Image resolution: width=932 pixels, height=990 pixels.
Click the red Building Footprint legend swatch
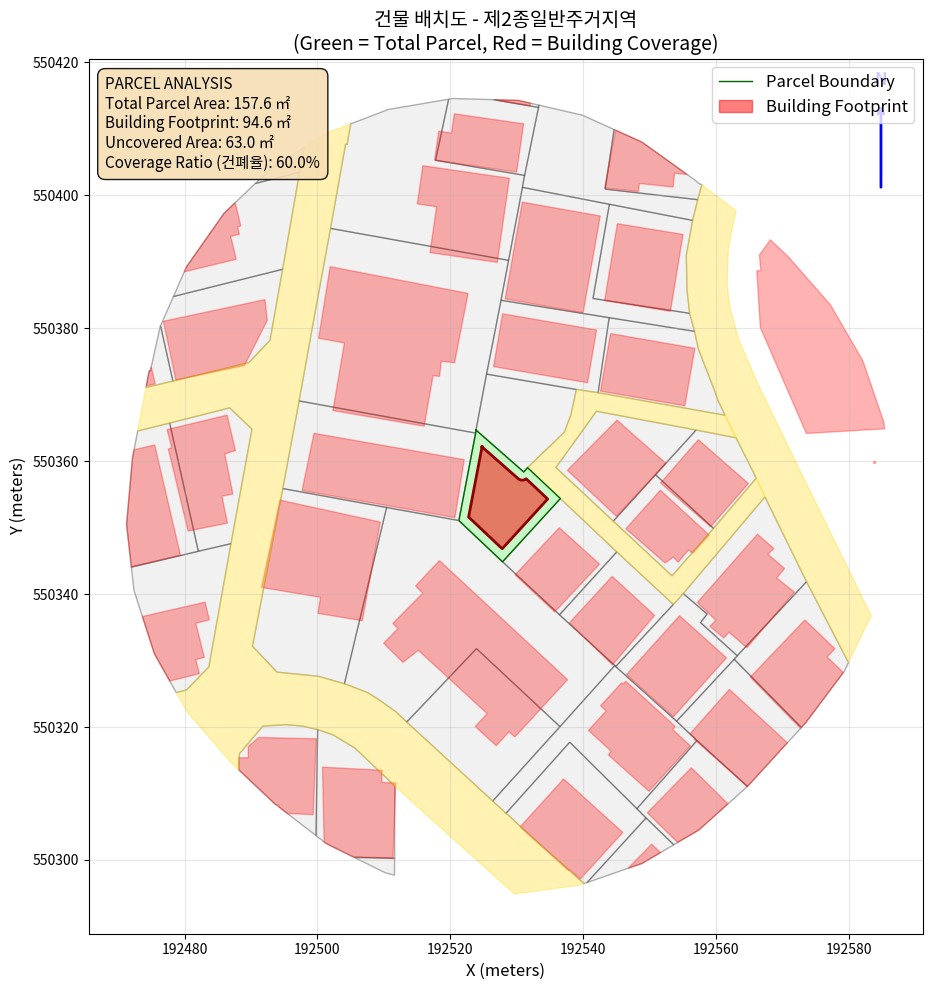736,106
